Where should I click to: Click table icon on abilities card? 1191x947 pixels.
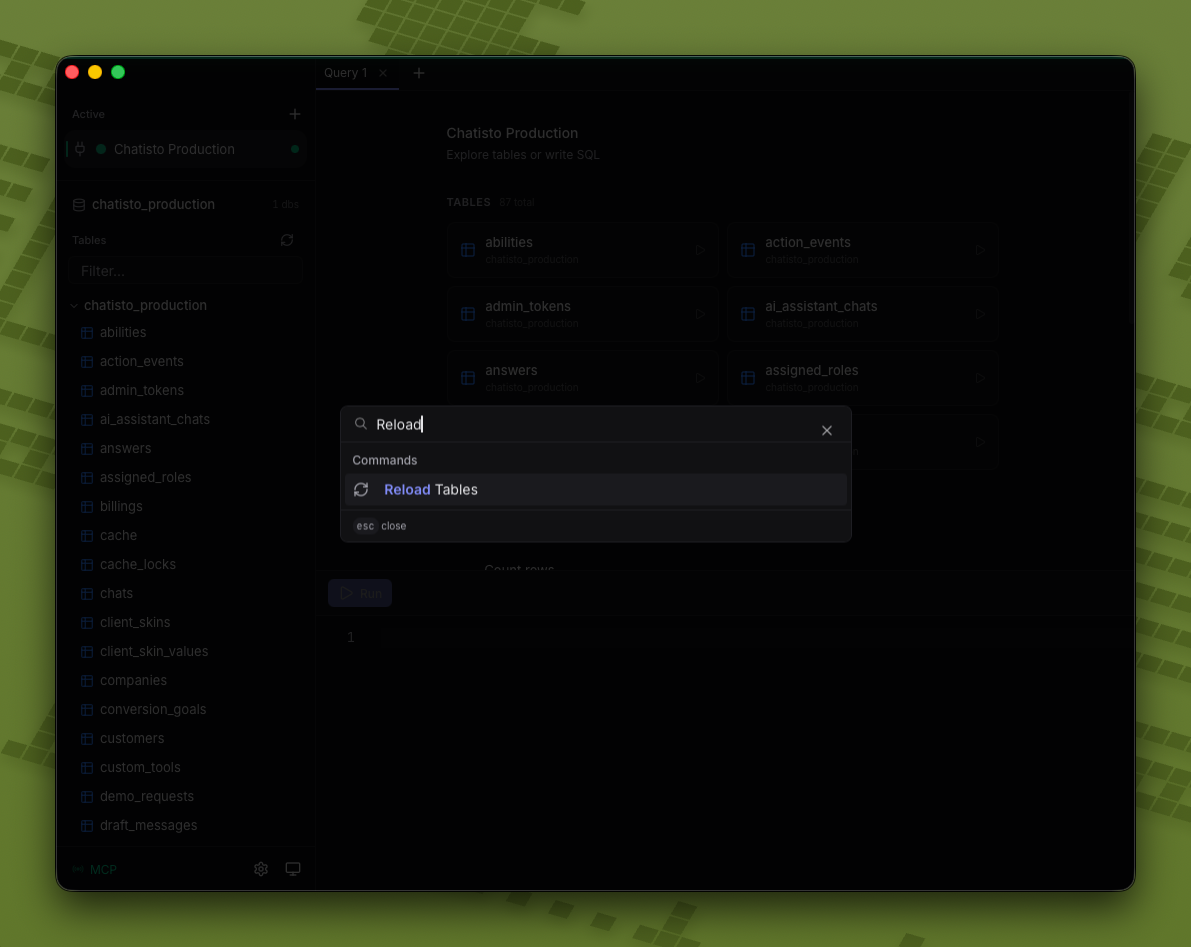click(x=468, y=250)
